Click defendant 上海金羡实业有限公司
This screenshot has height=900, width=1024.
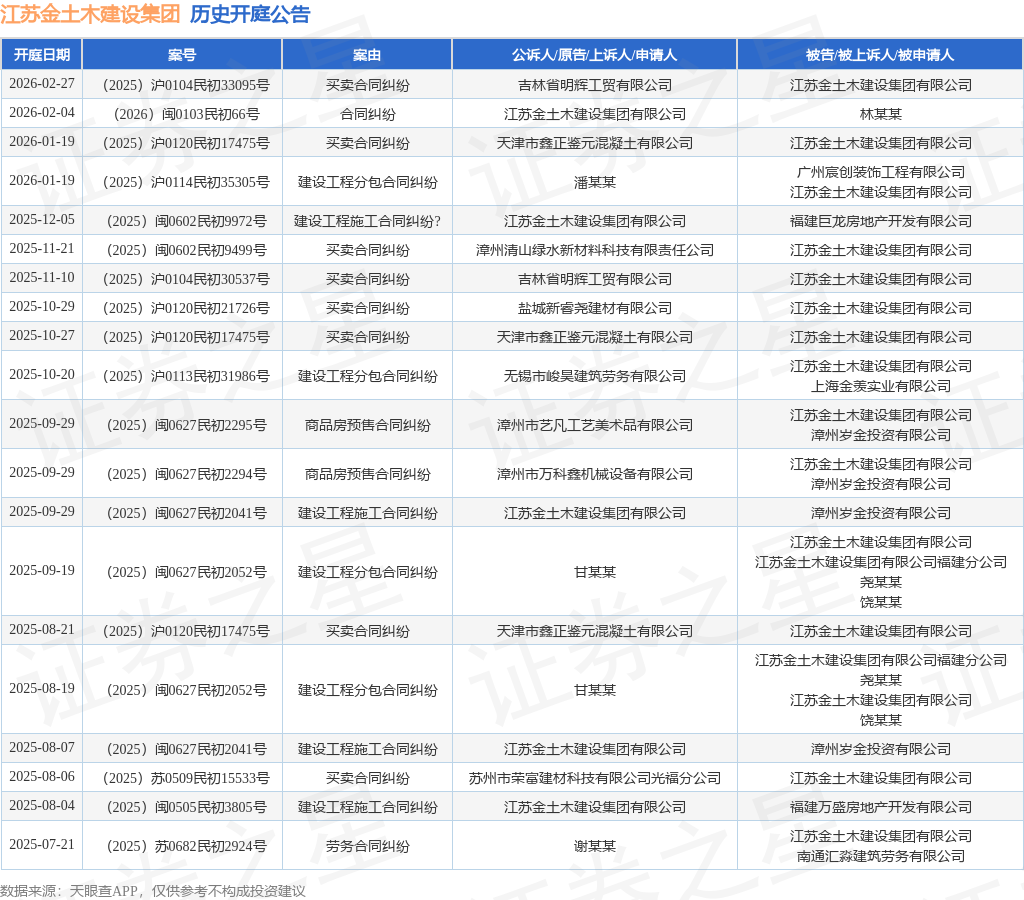point(880,386)
